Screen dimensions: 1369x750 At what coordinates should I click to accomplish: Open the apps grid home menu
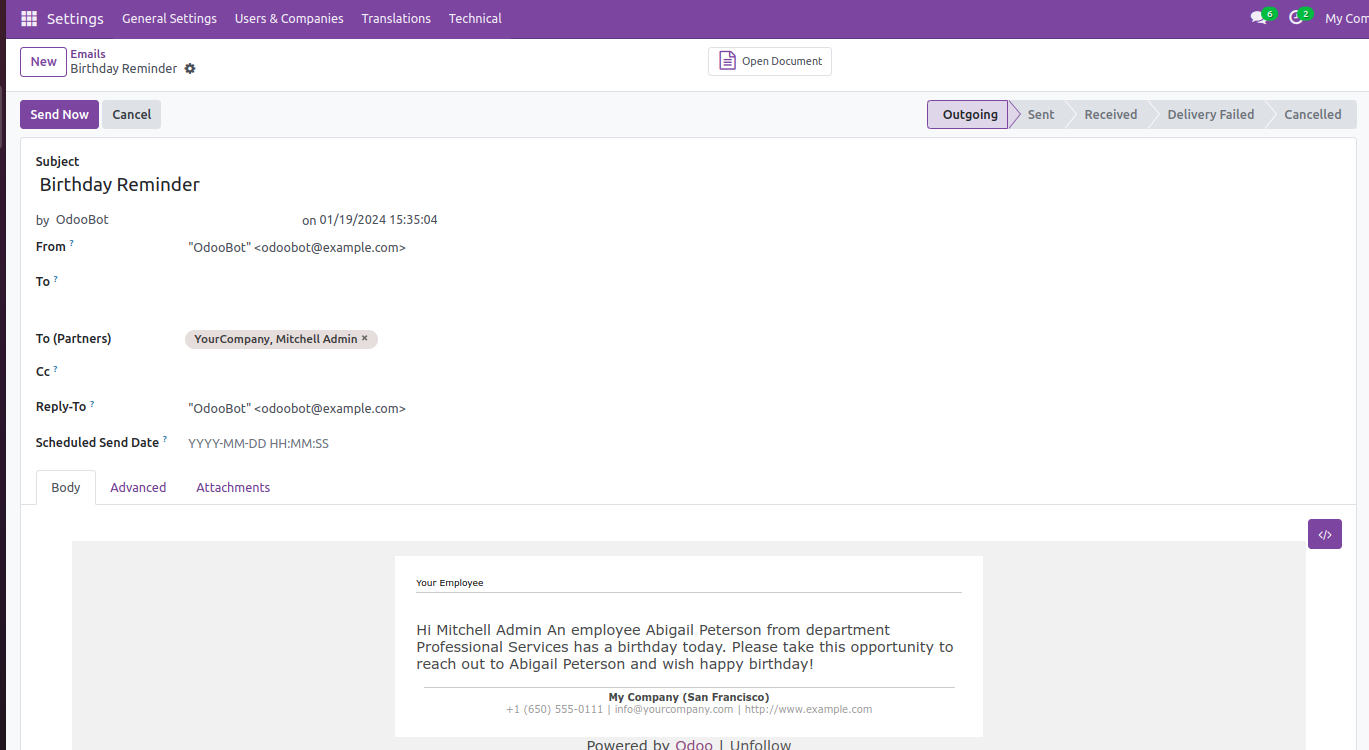point(29,19)
